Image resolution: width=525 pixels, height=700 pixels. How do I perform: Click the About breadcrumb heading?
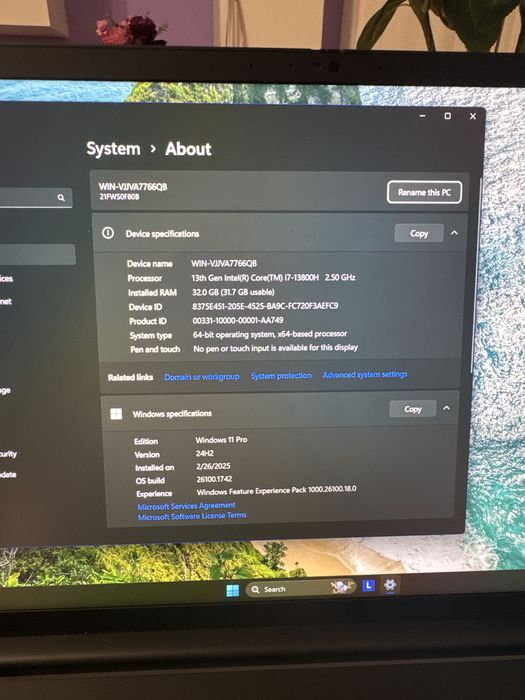tap(188, 149)
